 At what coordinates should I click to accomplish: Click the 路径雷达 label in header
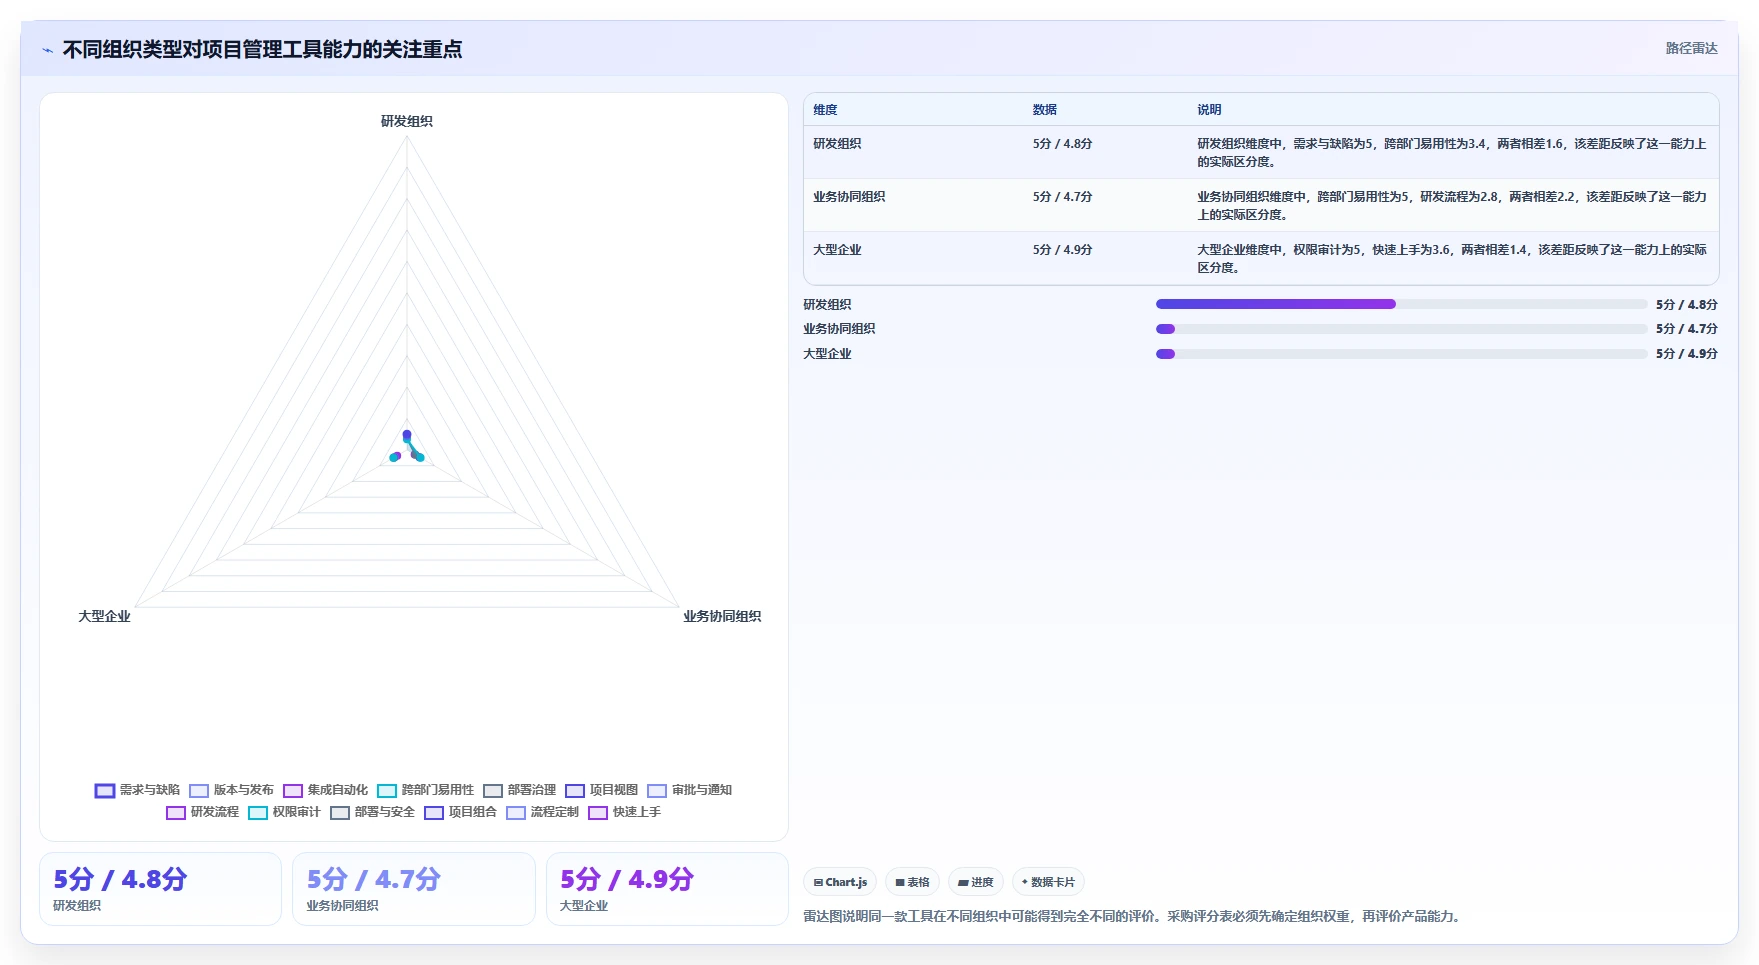[x=1691, y=49]
